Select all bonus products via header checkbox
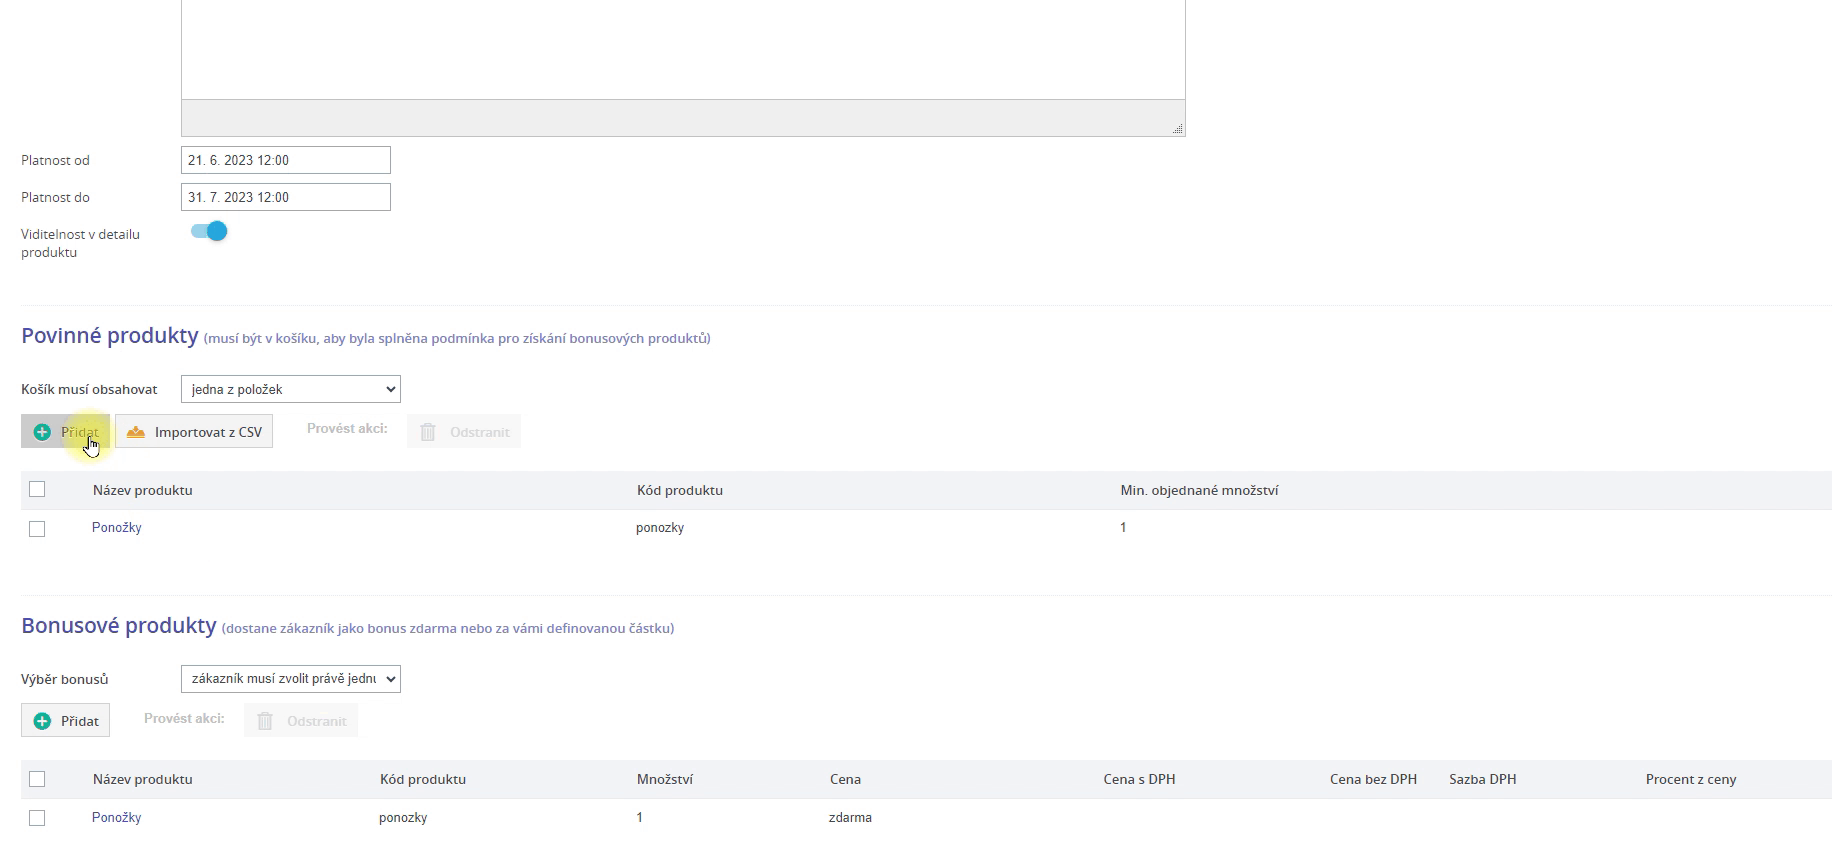Screen dimensions: 1832x866 tap(37, 778)
